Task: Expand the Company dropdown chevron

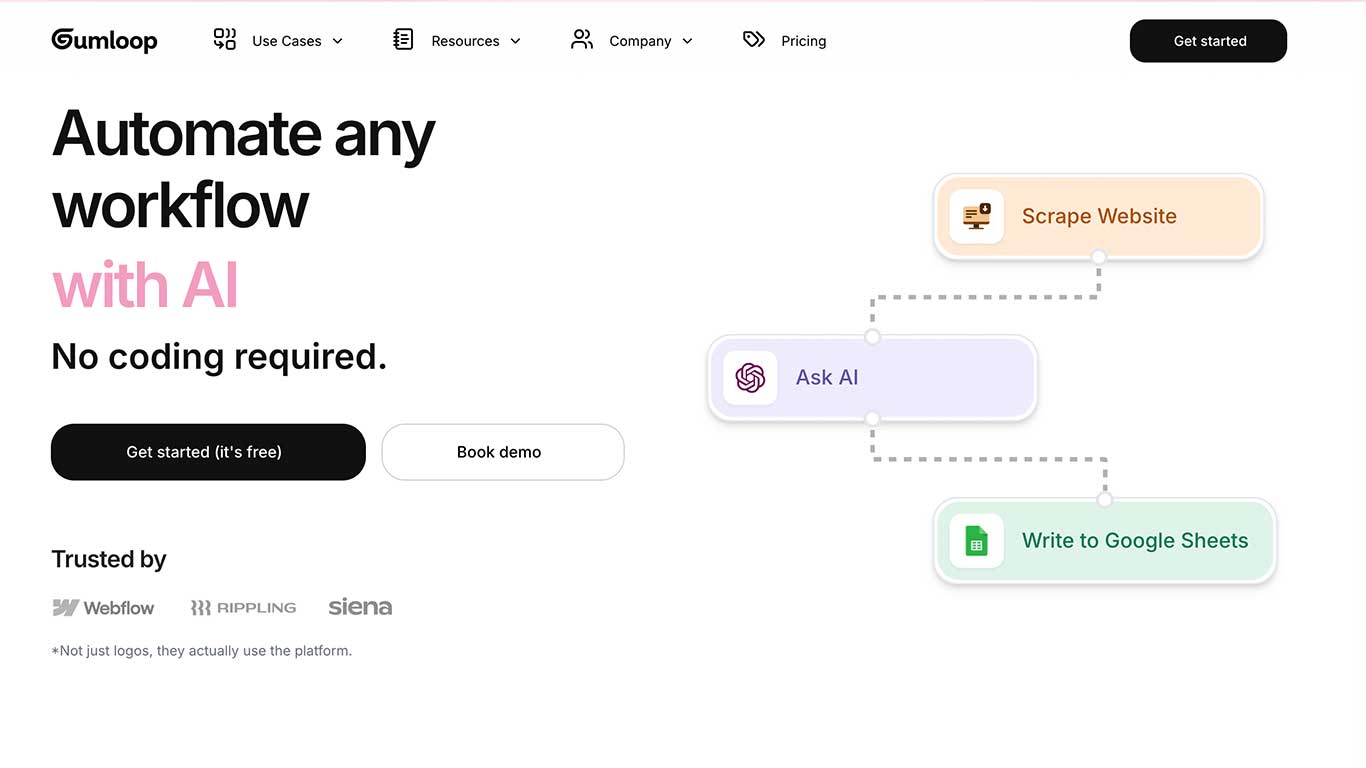Action: [688, 41]
